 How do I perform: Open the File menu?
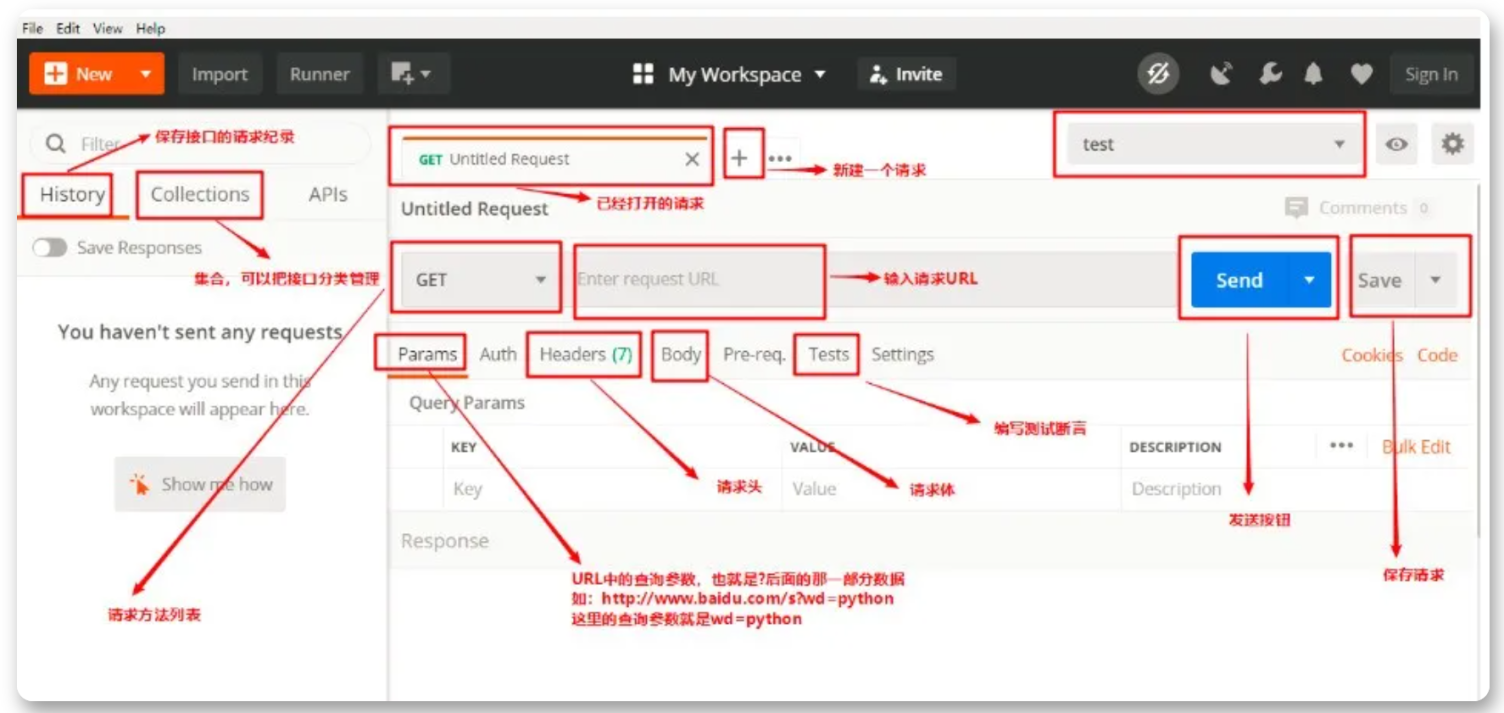[x=32, y=28]
